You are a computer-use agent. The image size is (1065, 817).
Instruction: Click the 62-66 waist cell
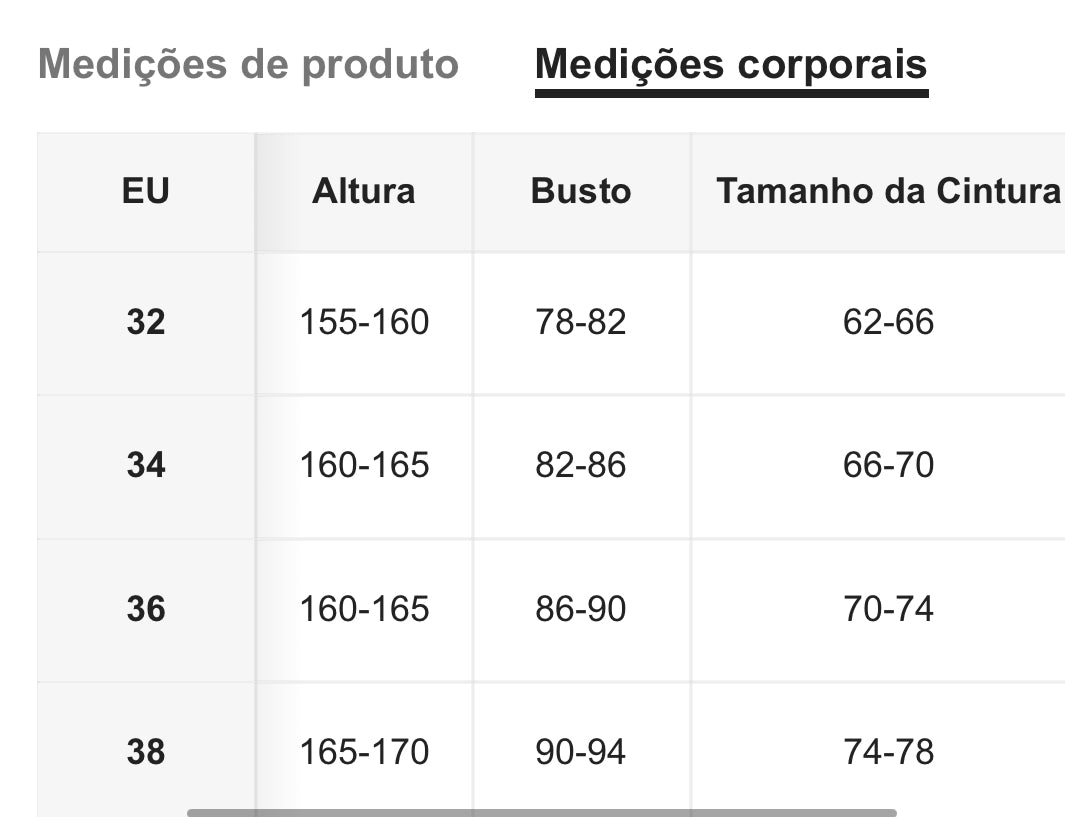[888, 322]
